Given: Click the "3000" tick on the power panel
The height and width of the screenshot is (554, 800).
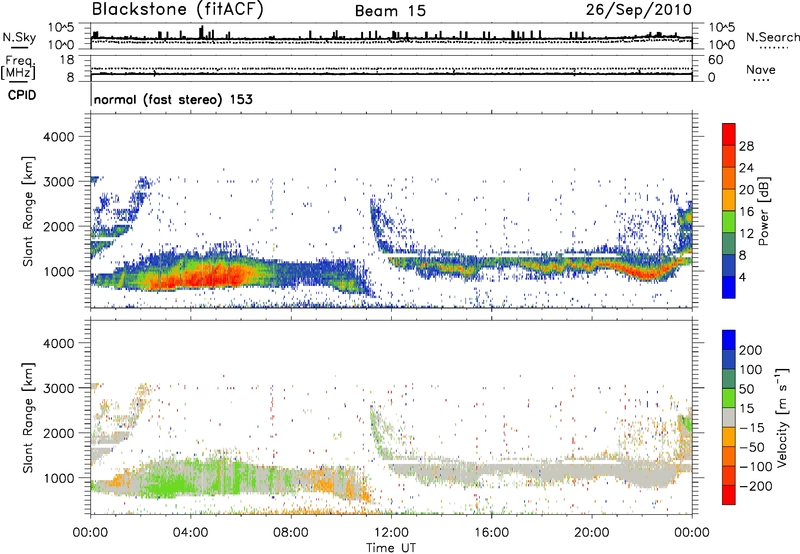Looking at the screenshot, I should [x=58, y=182].
